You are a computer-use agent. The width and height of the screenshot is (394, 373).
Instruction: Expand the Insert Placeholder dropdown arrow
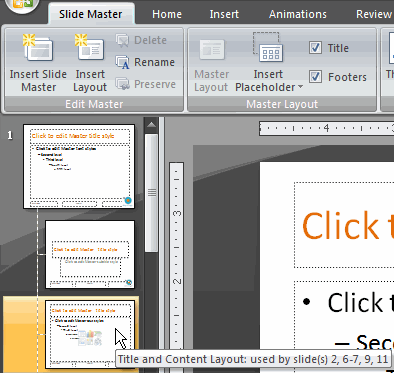(300, 87)
